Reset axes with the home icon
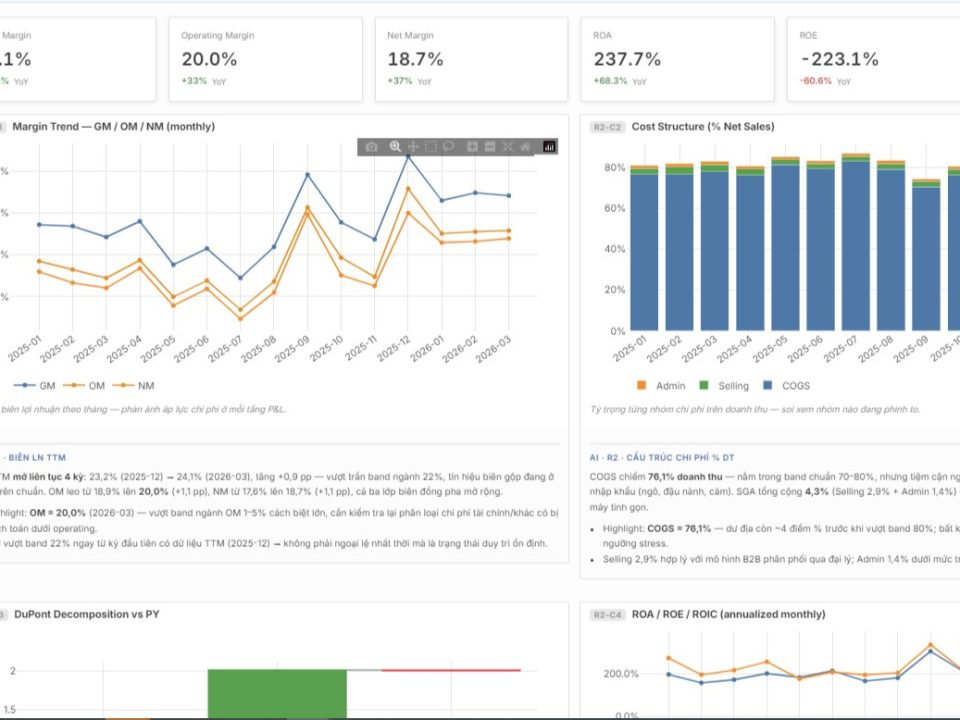The width and height of the screenshot is (960, 720). 525,146
